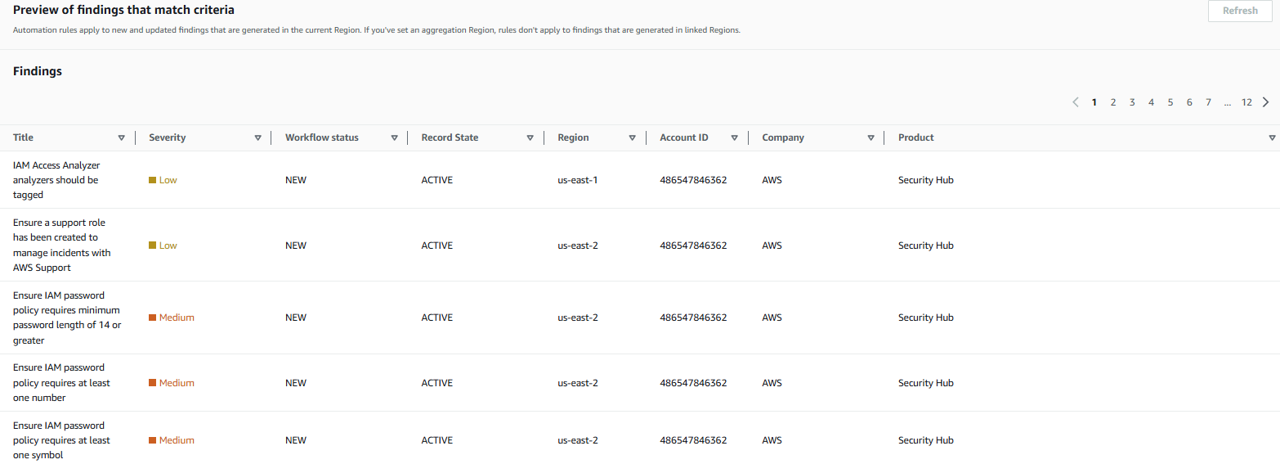Screen dimensions: 1280x464
Task: Click the Account ID sort arrow
Action: [x=734, y=138]
